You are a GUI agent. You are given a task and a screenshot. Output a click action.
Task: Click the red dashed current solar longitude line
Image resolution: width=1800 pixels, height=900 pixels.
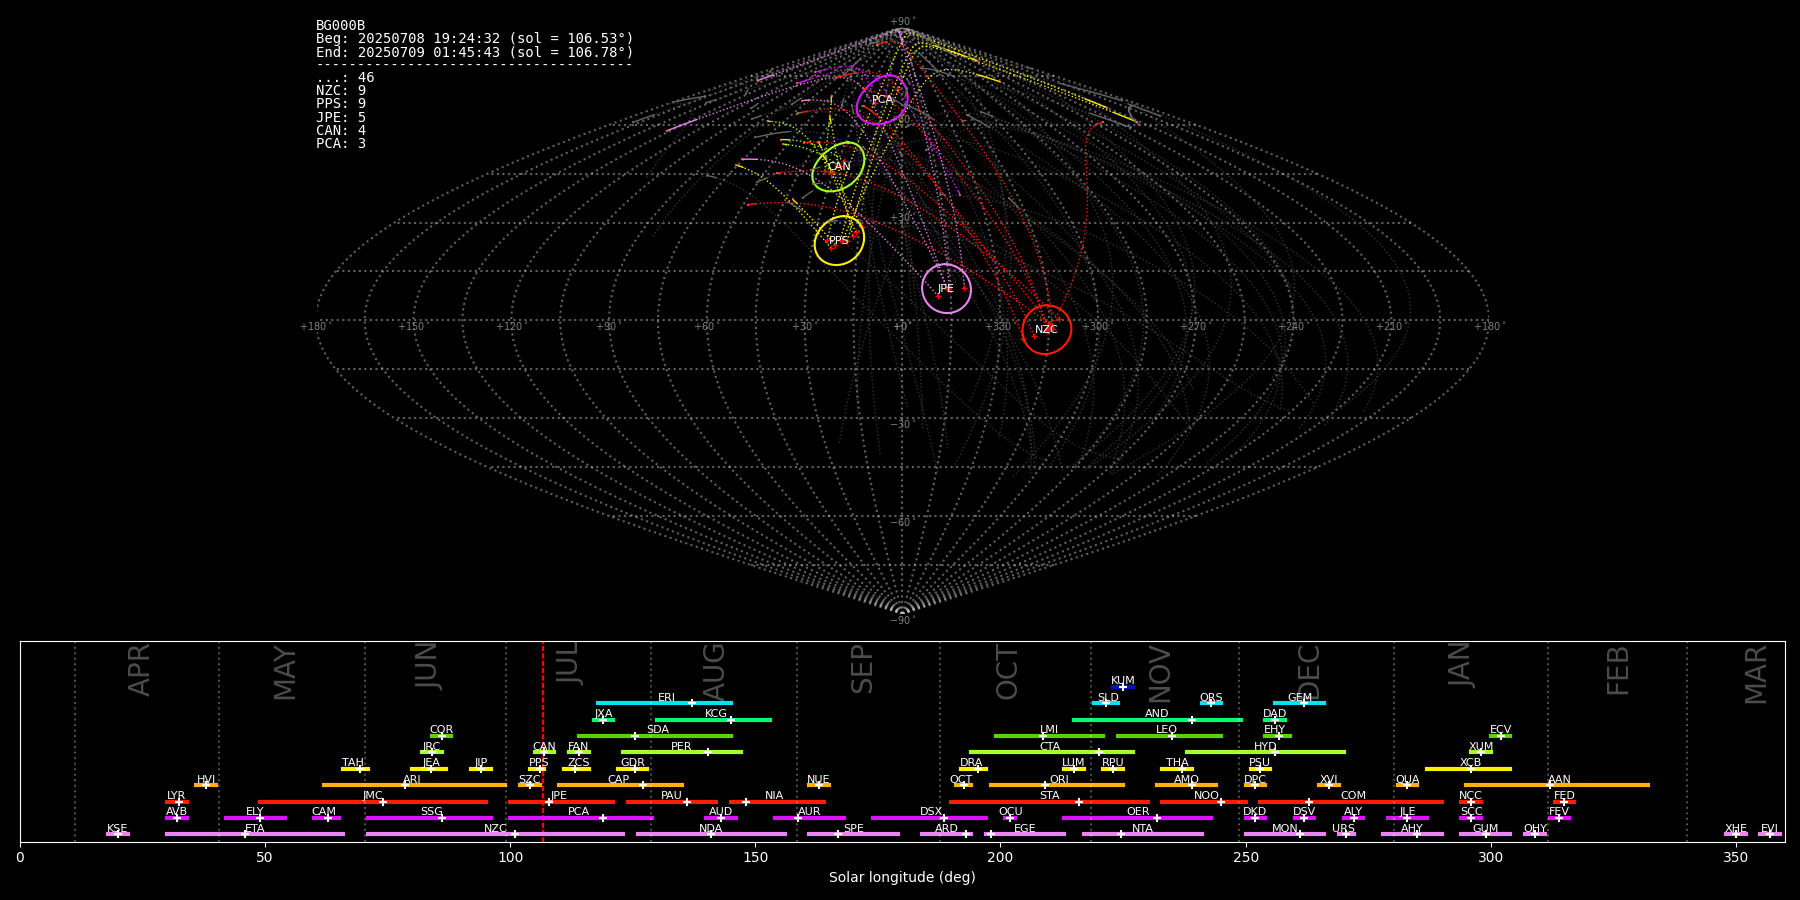[x=543, y=741]
